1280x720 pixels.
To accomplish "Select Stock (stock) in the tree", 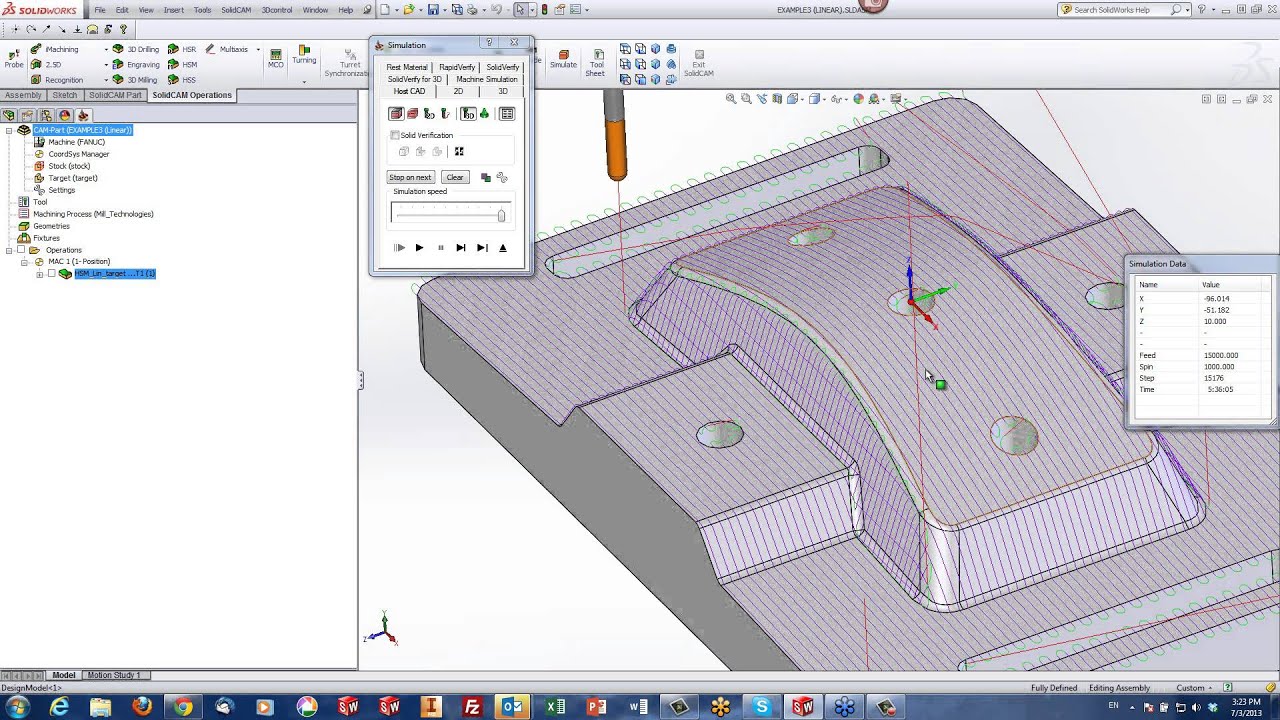I will tap(69, 166).
